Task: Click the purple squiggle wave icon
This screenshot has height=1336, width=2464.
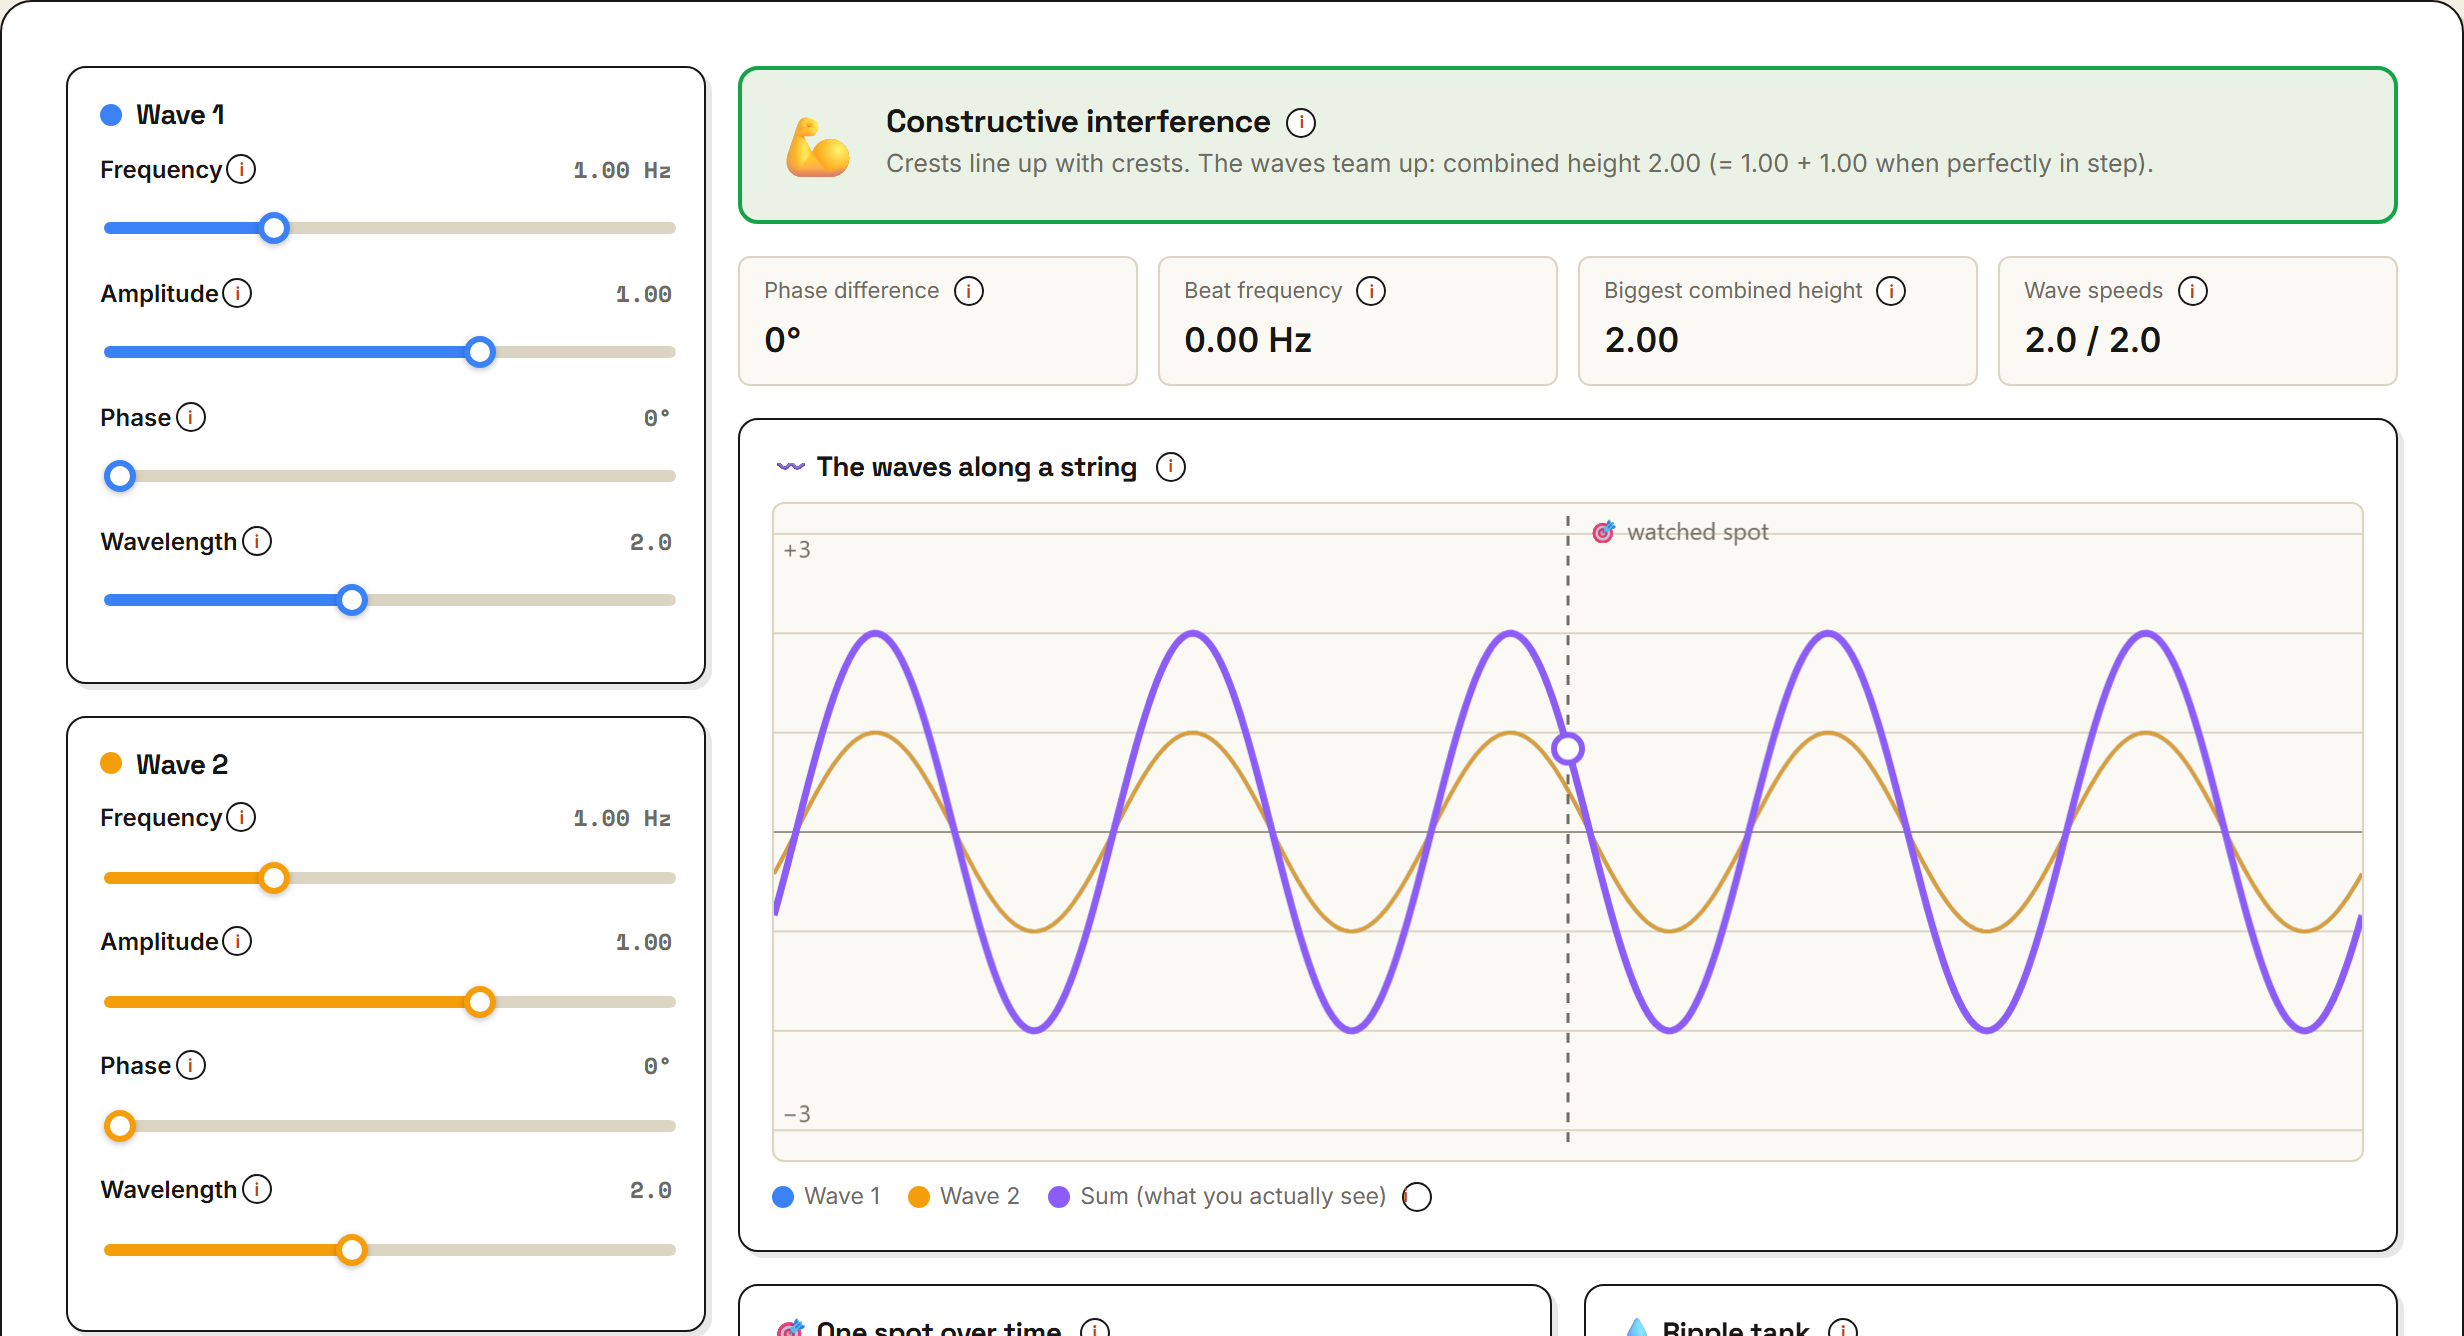Action: pyautogui.click(x=791, y=467)
